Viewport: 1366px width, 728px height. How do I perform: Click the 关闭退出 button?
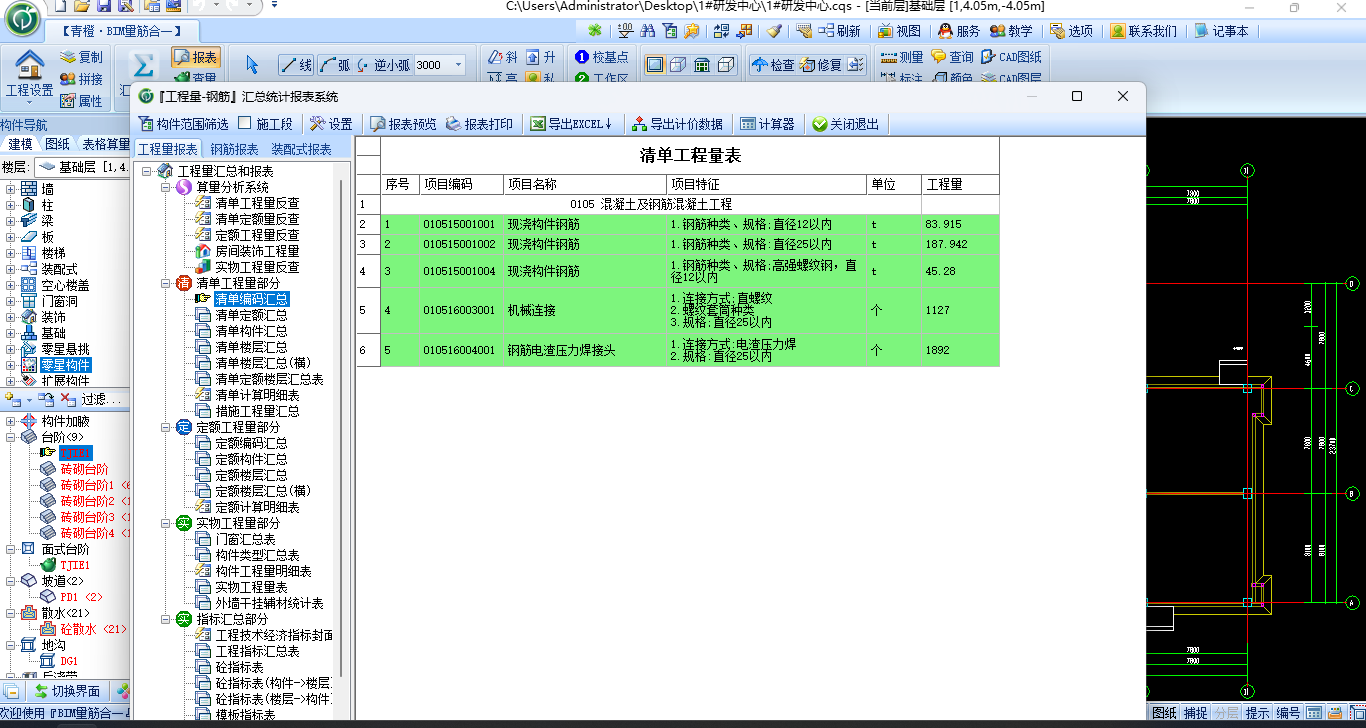coord(845,124)
